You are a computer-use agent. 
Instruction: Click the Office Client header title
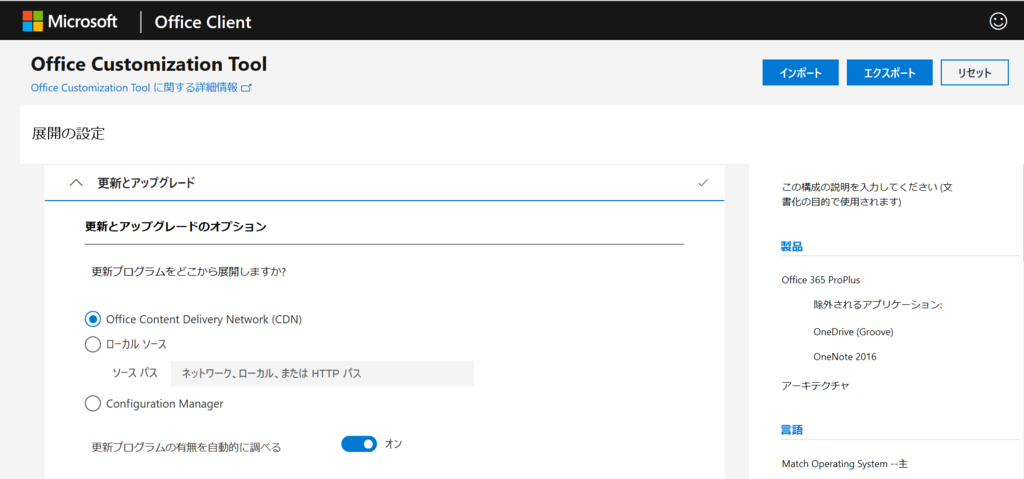(203, 22)
